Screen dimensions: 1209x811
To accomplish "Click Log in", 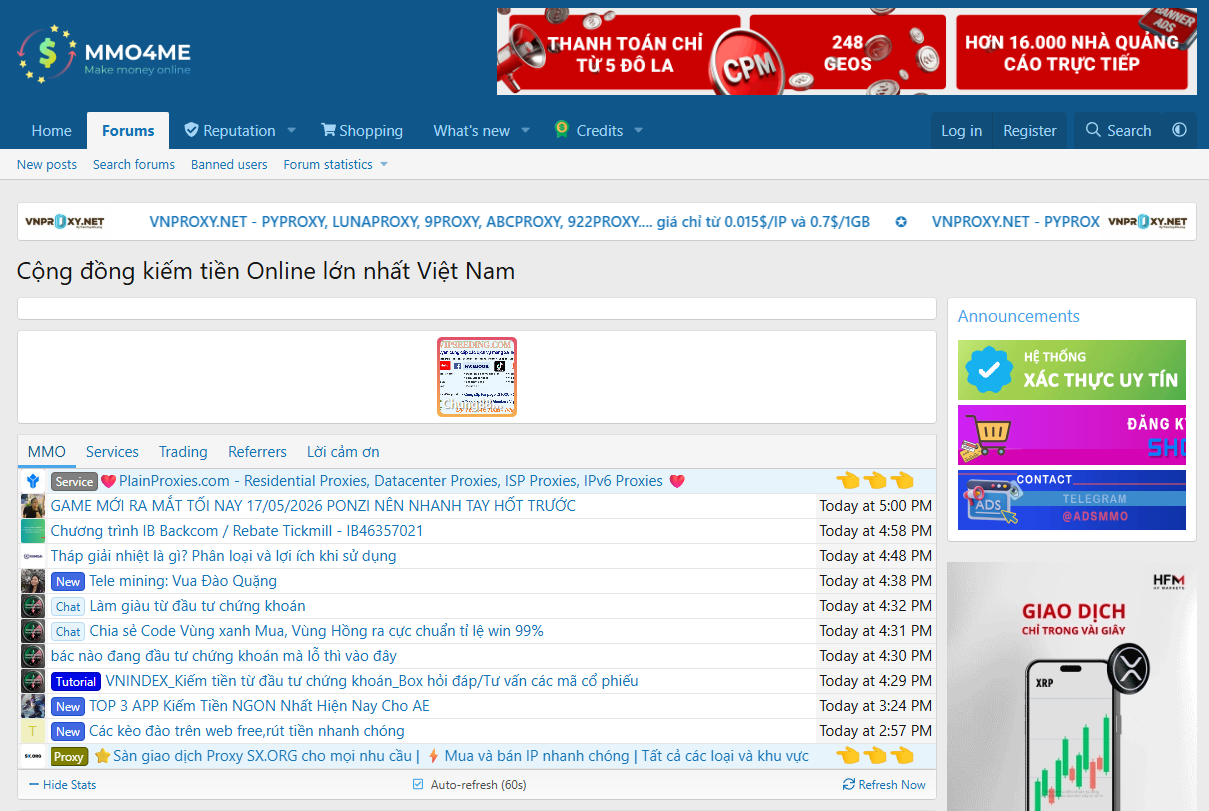I will point(961,130).
